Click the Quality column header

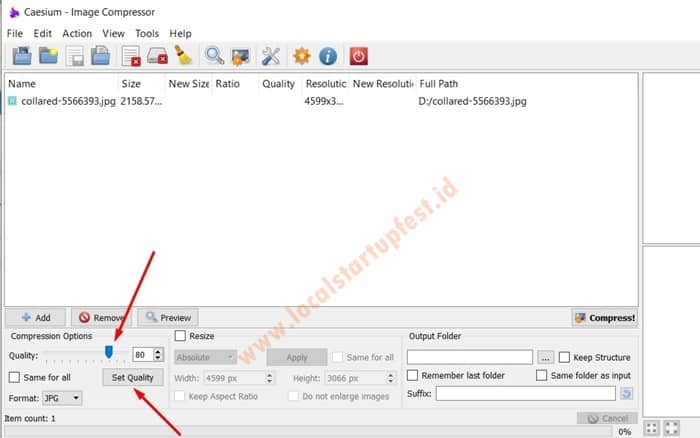(x=279, y=83)
